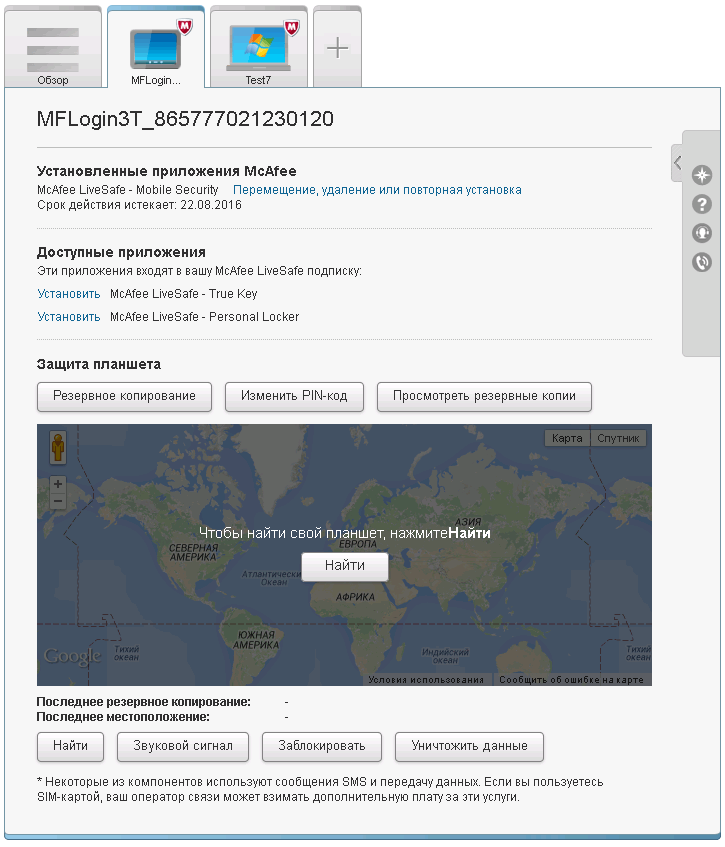Click Сообщить об ошибке на карте
This screenshot has width=725, height=847.
571,680
